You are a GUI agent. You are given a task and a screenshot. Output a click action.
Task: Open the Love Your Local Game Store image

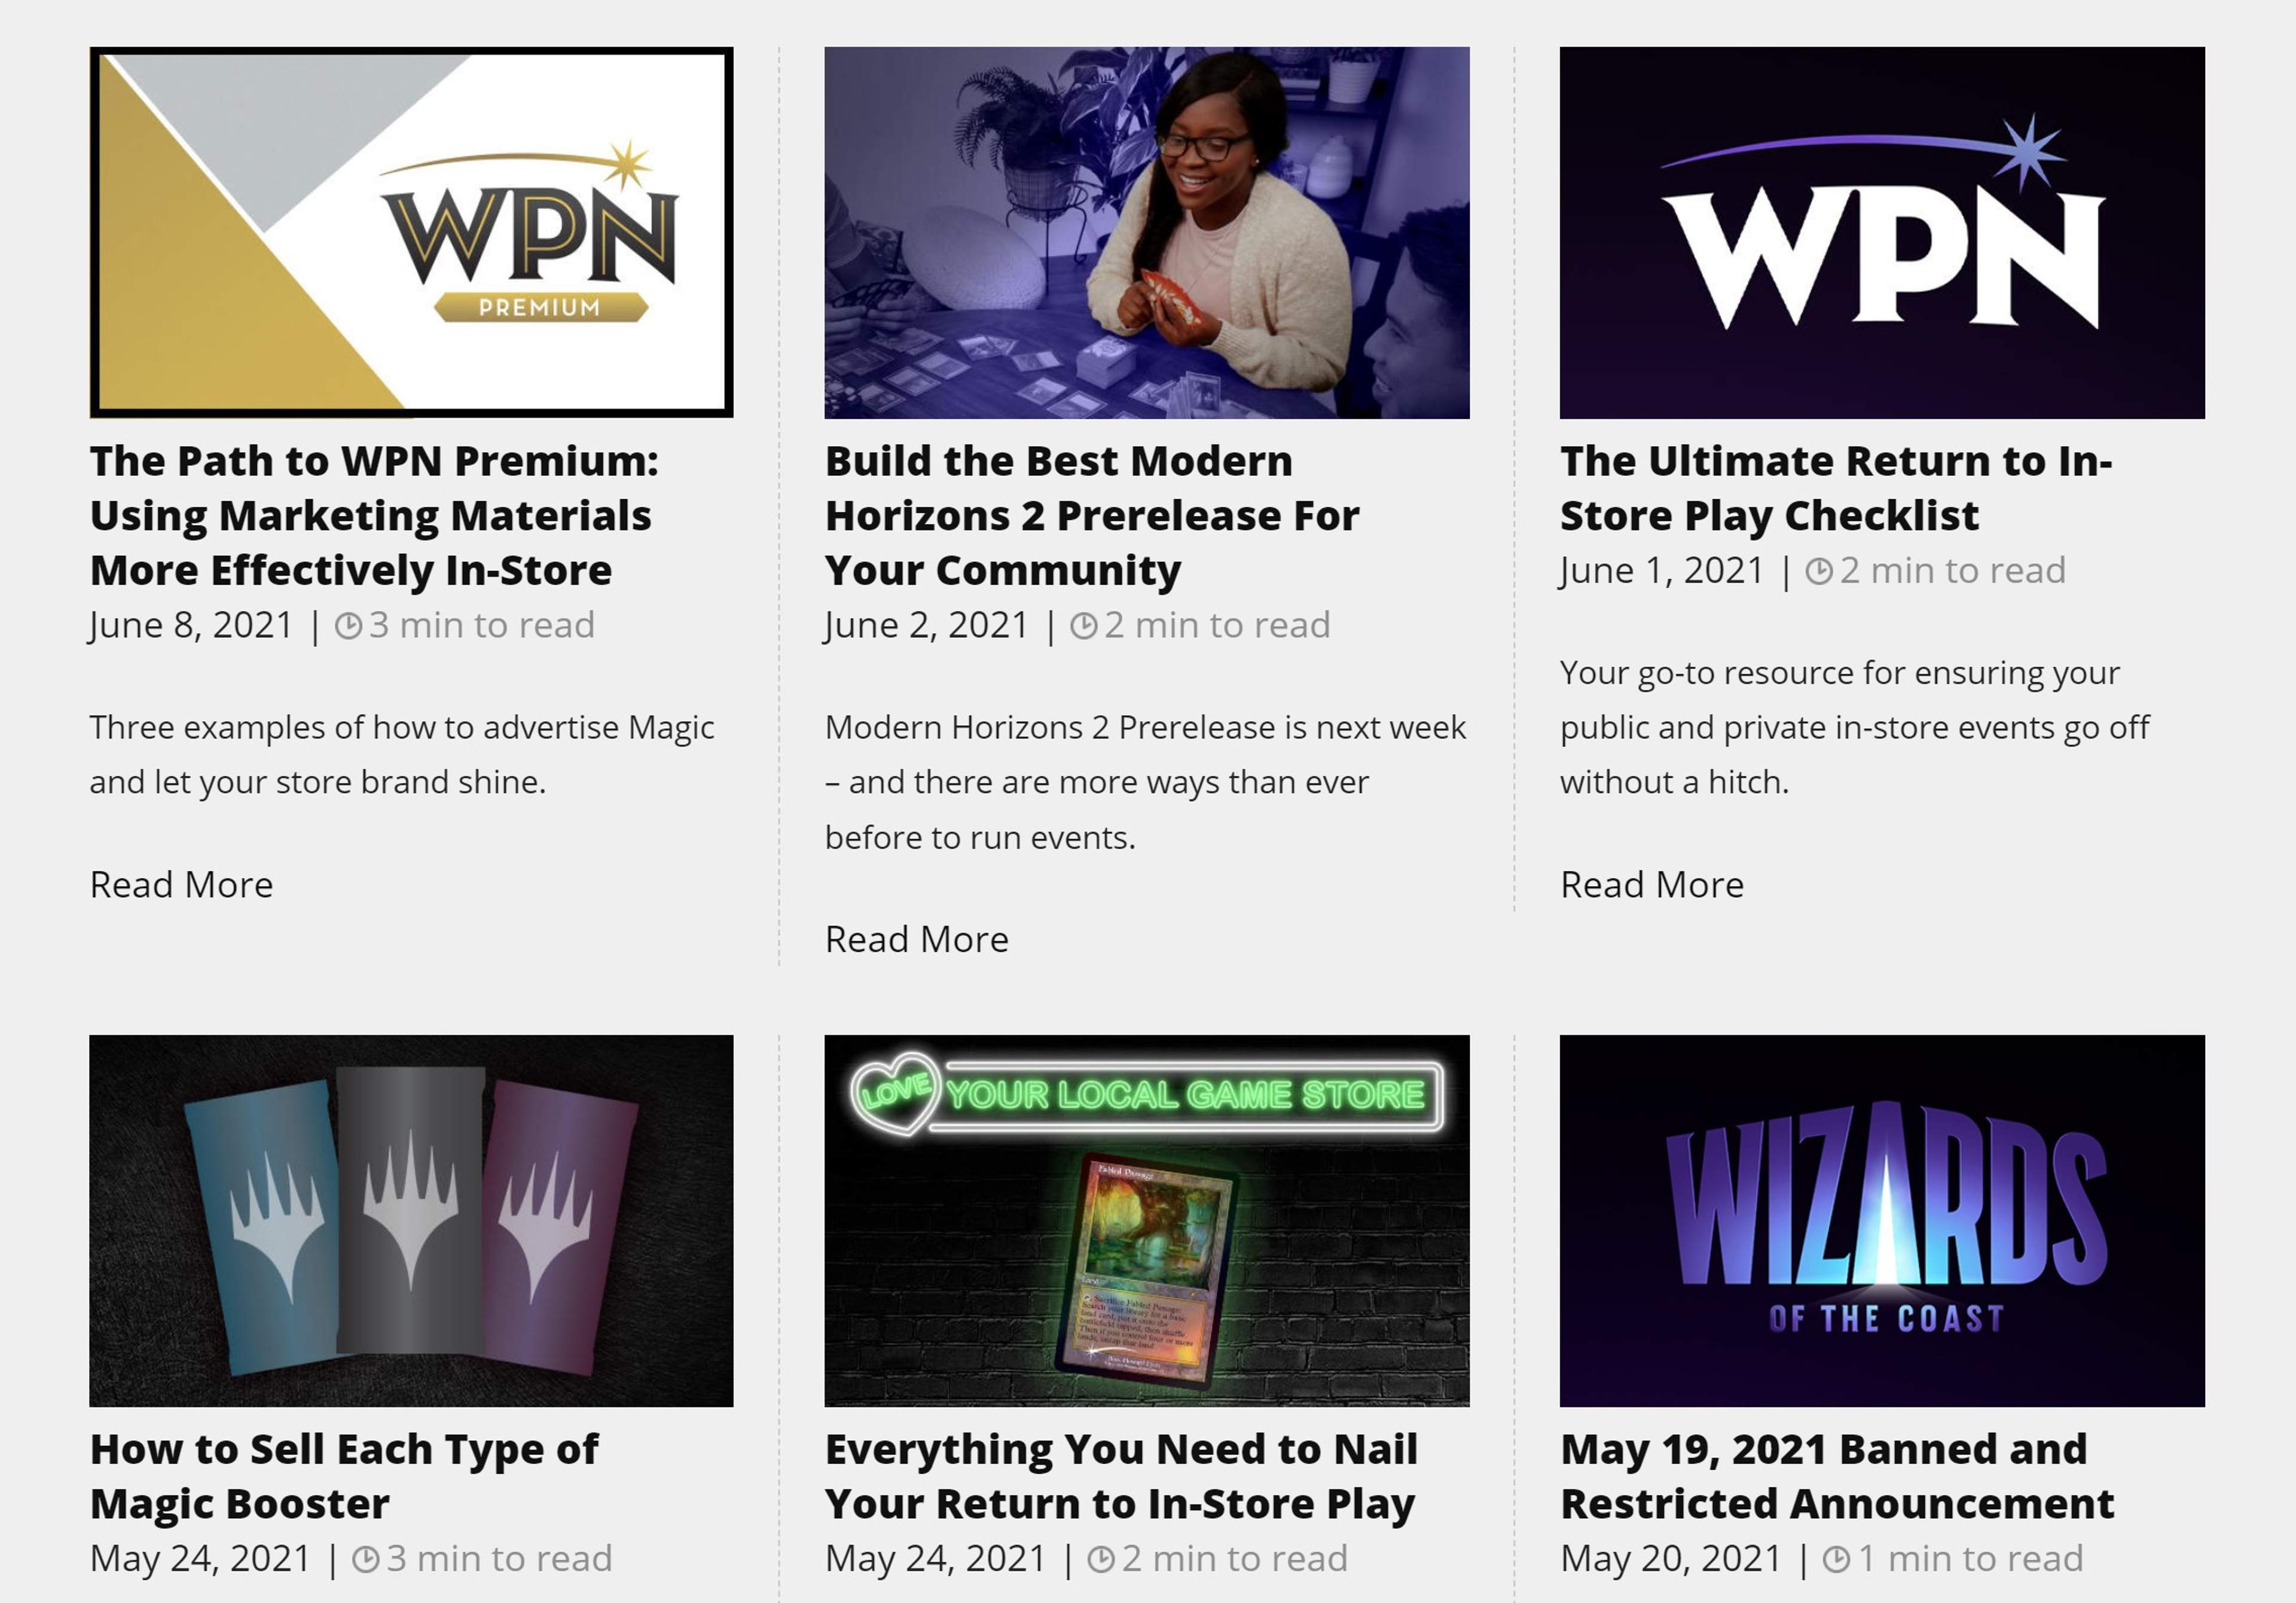[x=1147, y=1221]
